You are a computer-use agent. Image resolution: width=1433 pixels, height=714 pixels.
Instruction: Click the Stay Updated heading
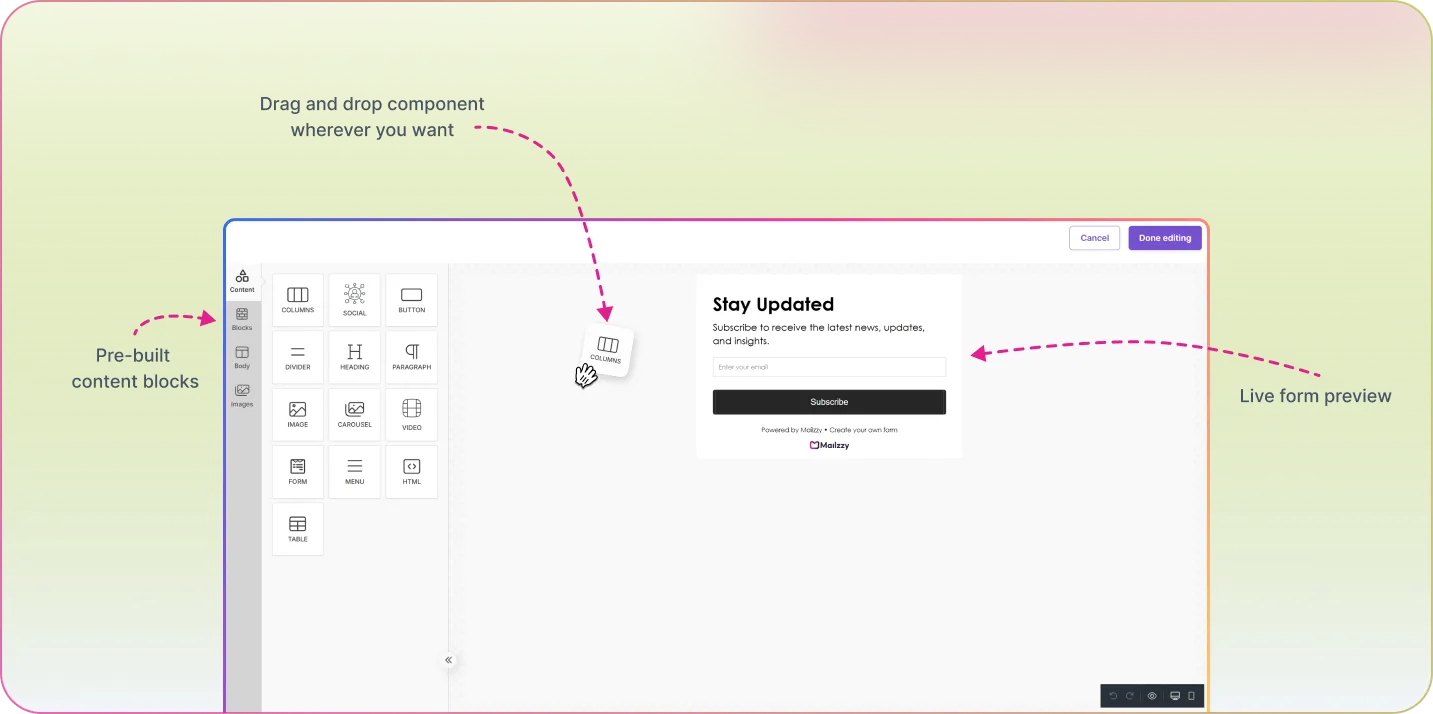[x=773, y=304]
